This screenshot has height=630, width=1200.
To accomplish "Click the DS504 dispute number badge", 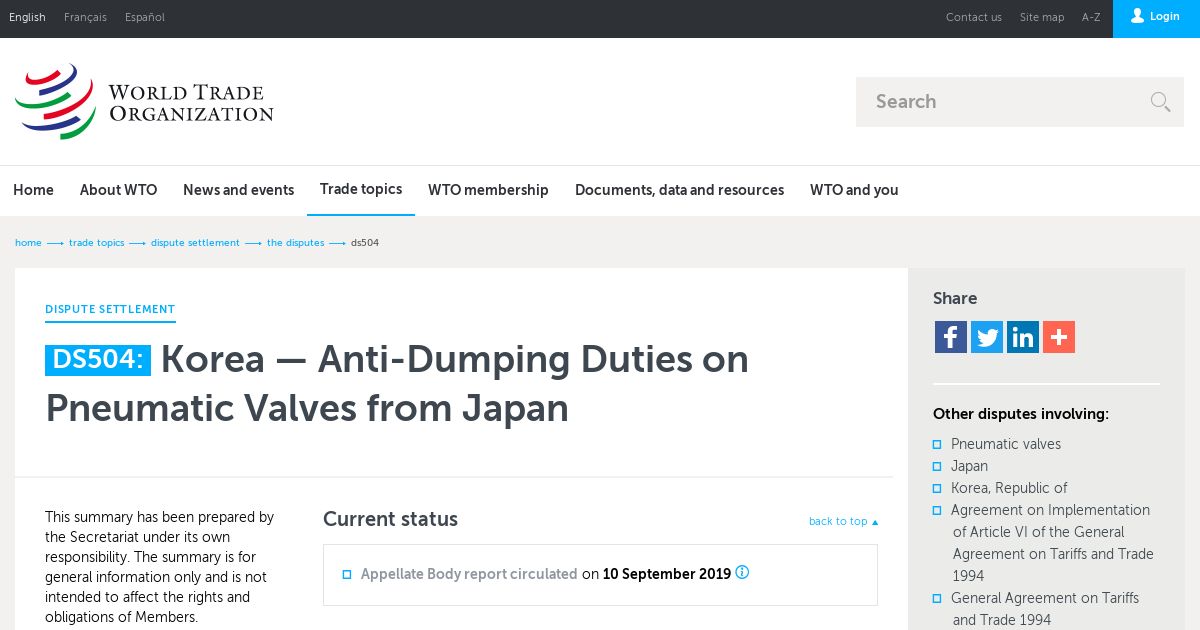I will coord(98,360).
